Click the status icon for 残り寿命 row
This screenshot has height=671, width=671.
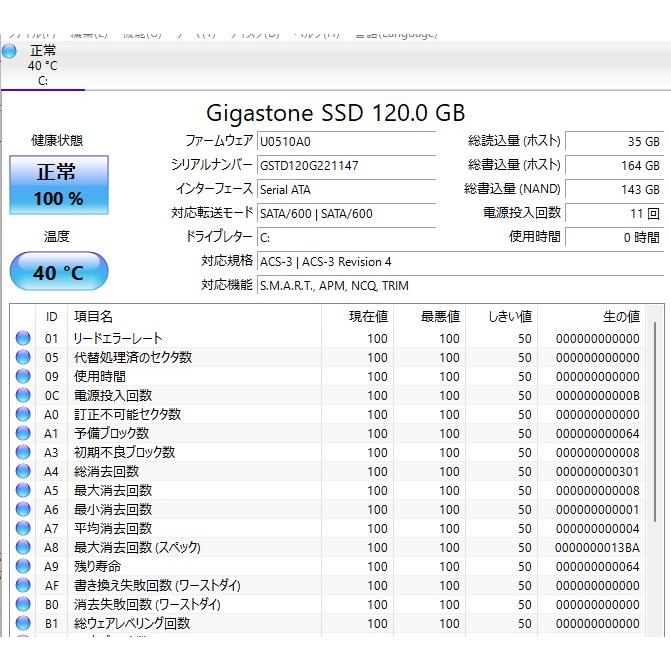click(x=23, y=567)
